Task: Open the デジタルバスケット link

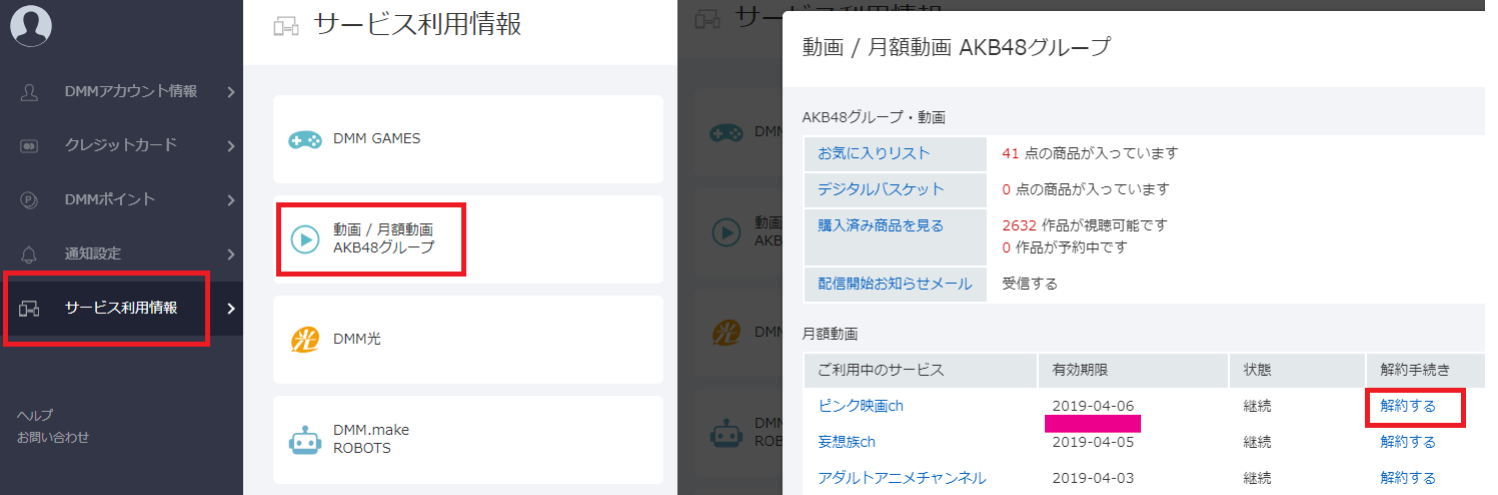Action: [x=881, y=189]
